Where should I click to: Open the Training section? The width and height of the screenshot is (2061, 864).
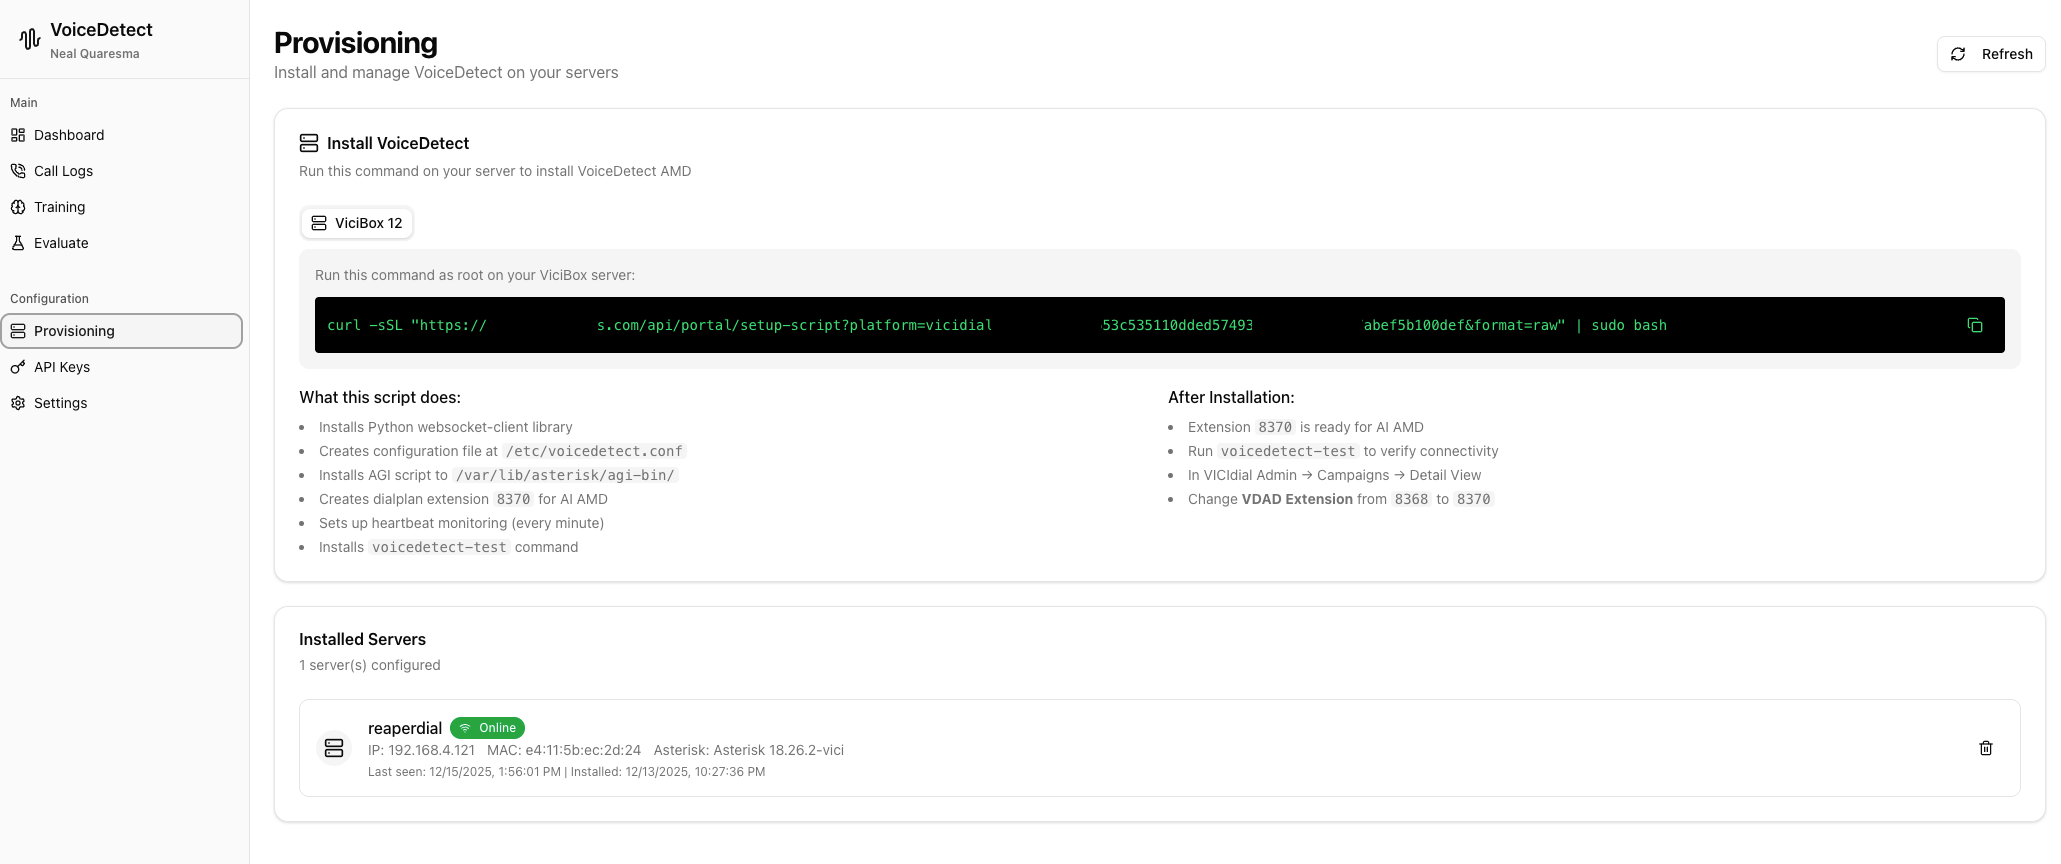pos(122,207)
